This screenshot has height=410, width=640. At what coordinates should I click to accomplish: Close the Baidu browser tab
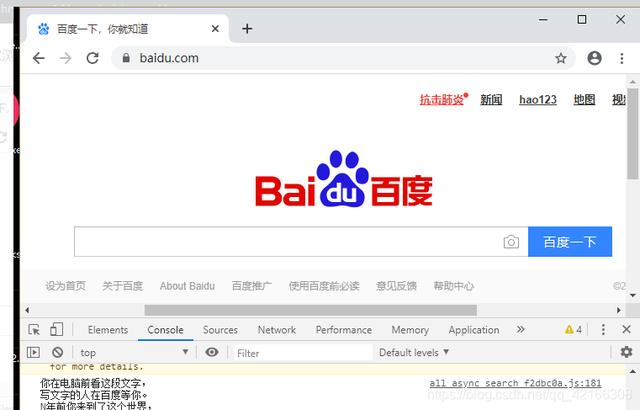215,29
